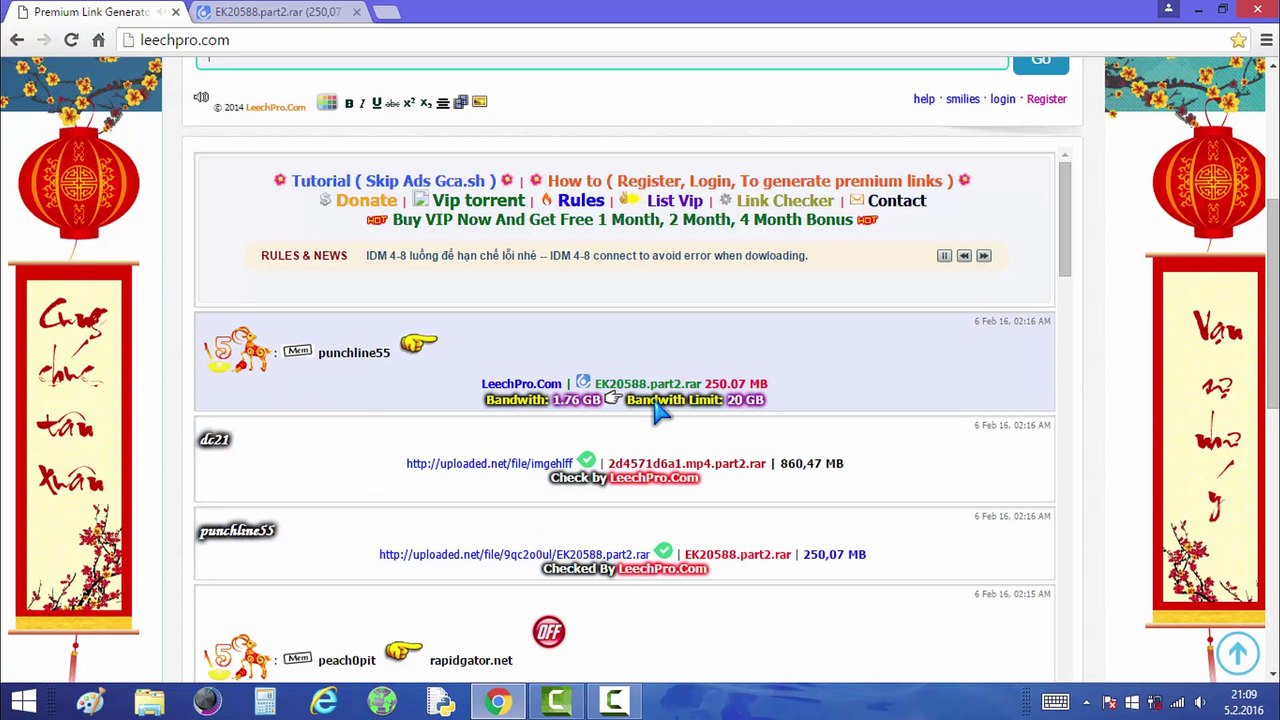The width and height of the screenshot is (1280, 720).
Task: Click the login link
Action: tap(1003, 99)
